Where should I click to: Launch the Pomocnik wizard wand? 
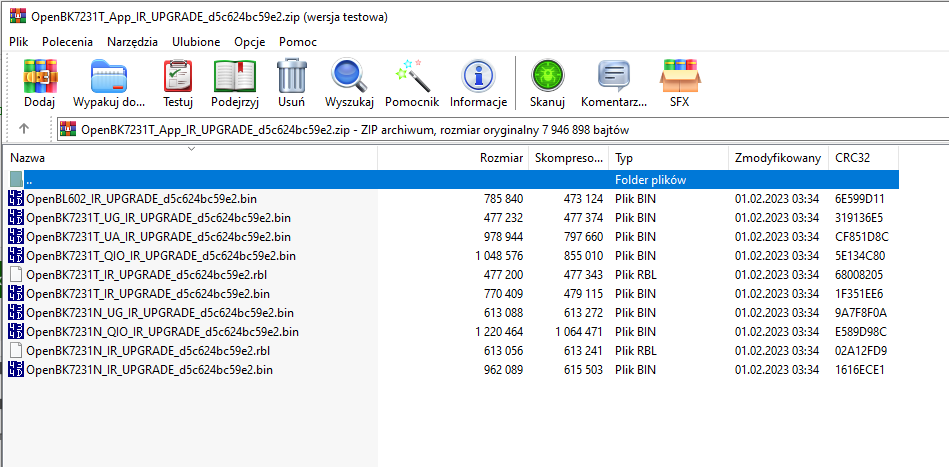[x=412, y=76]
